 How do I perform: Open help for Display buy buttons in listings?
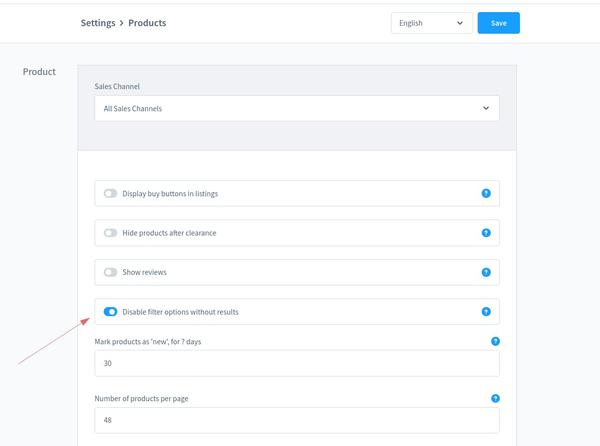486,193
